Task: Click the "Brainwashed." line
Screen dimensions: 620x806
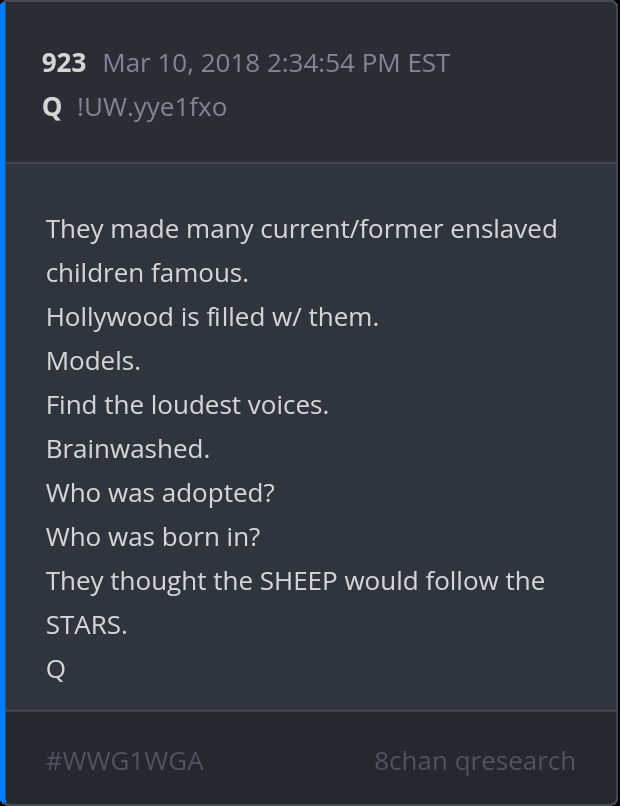Action: [x=128, y=449]
